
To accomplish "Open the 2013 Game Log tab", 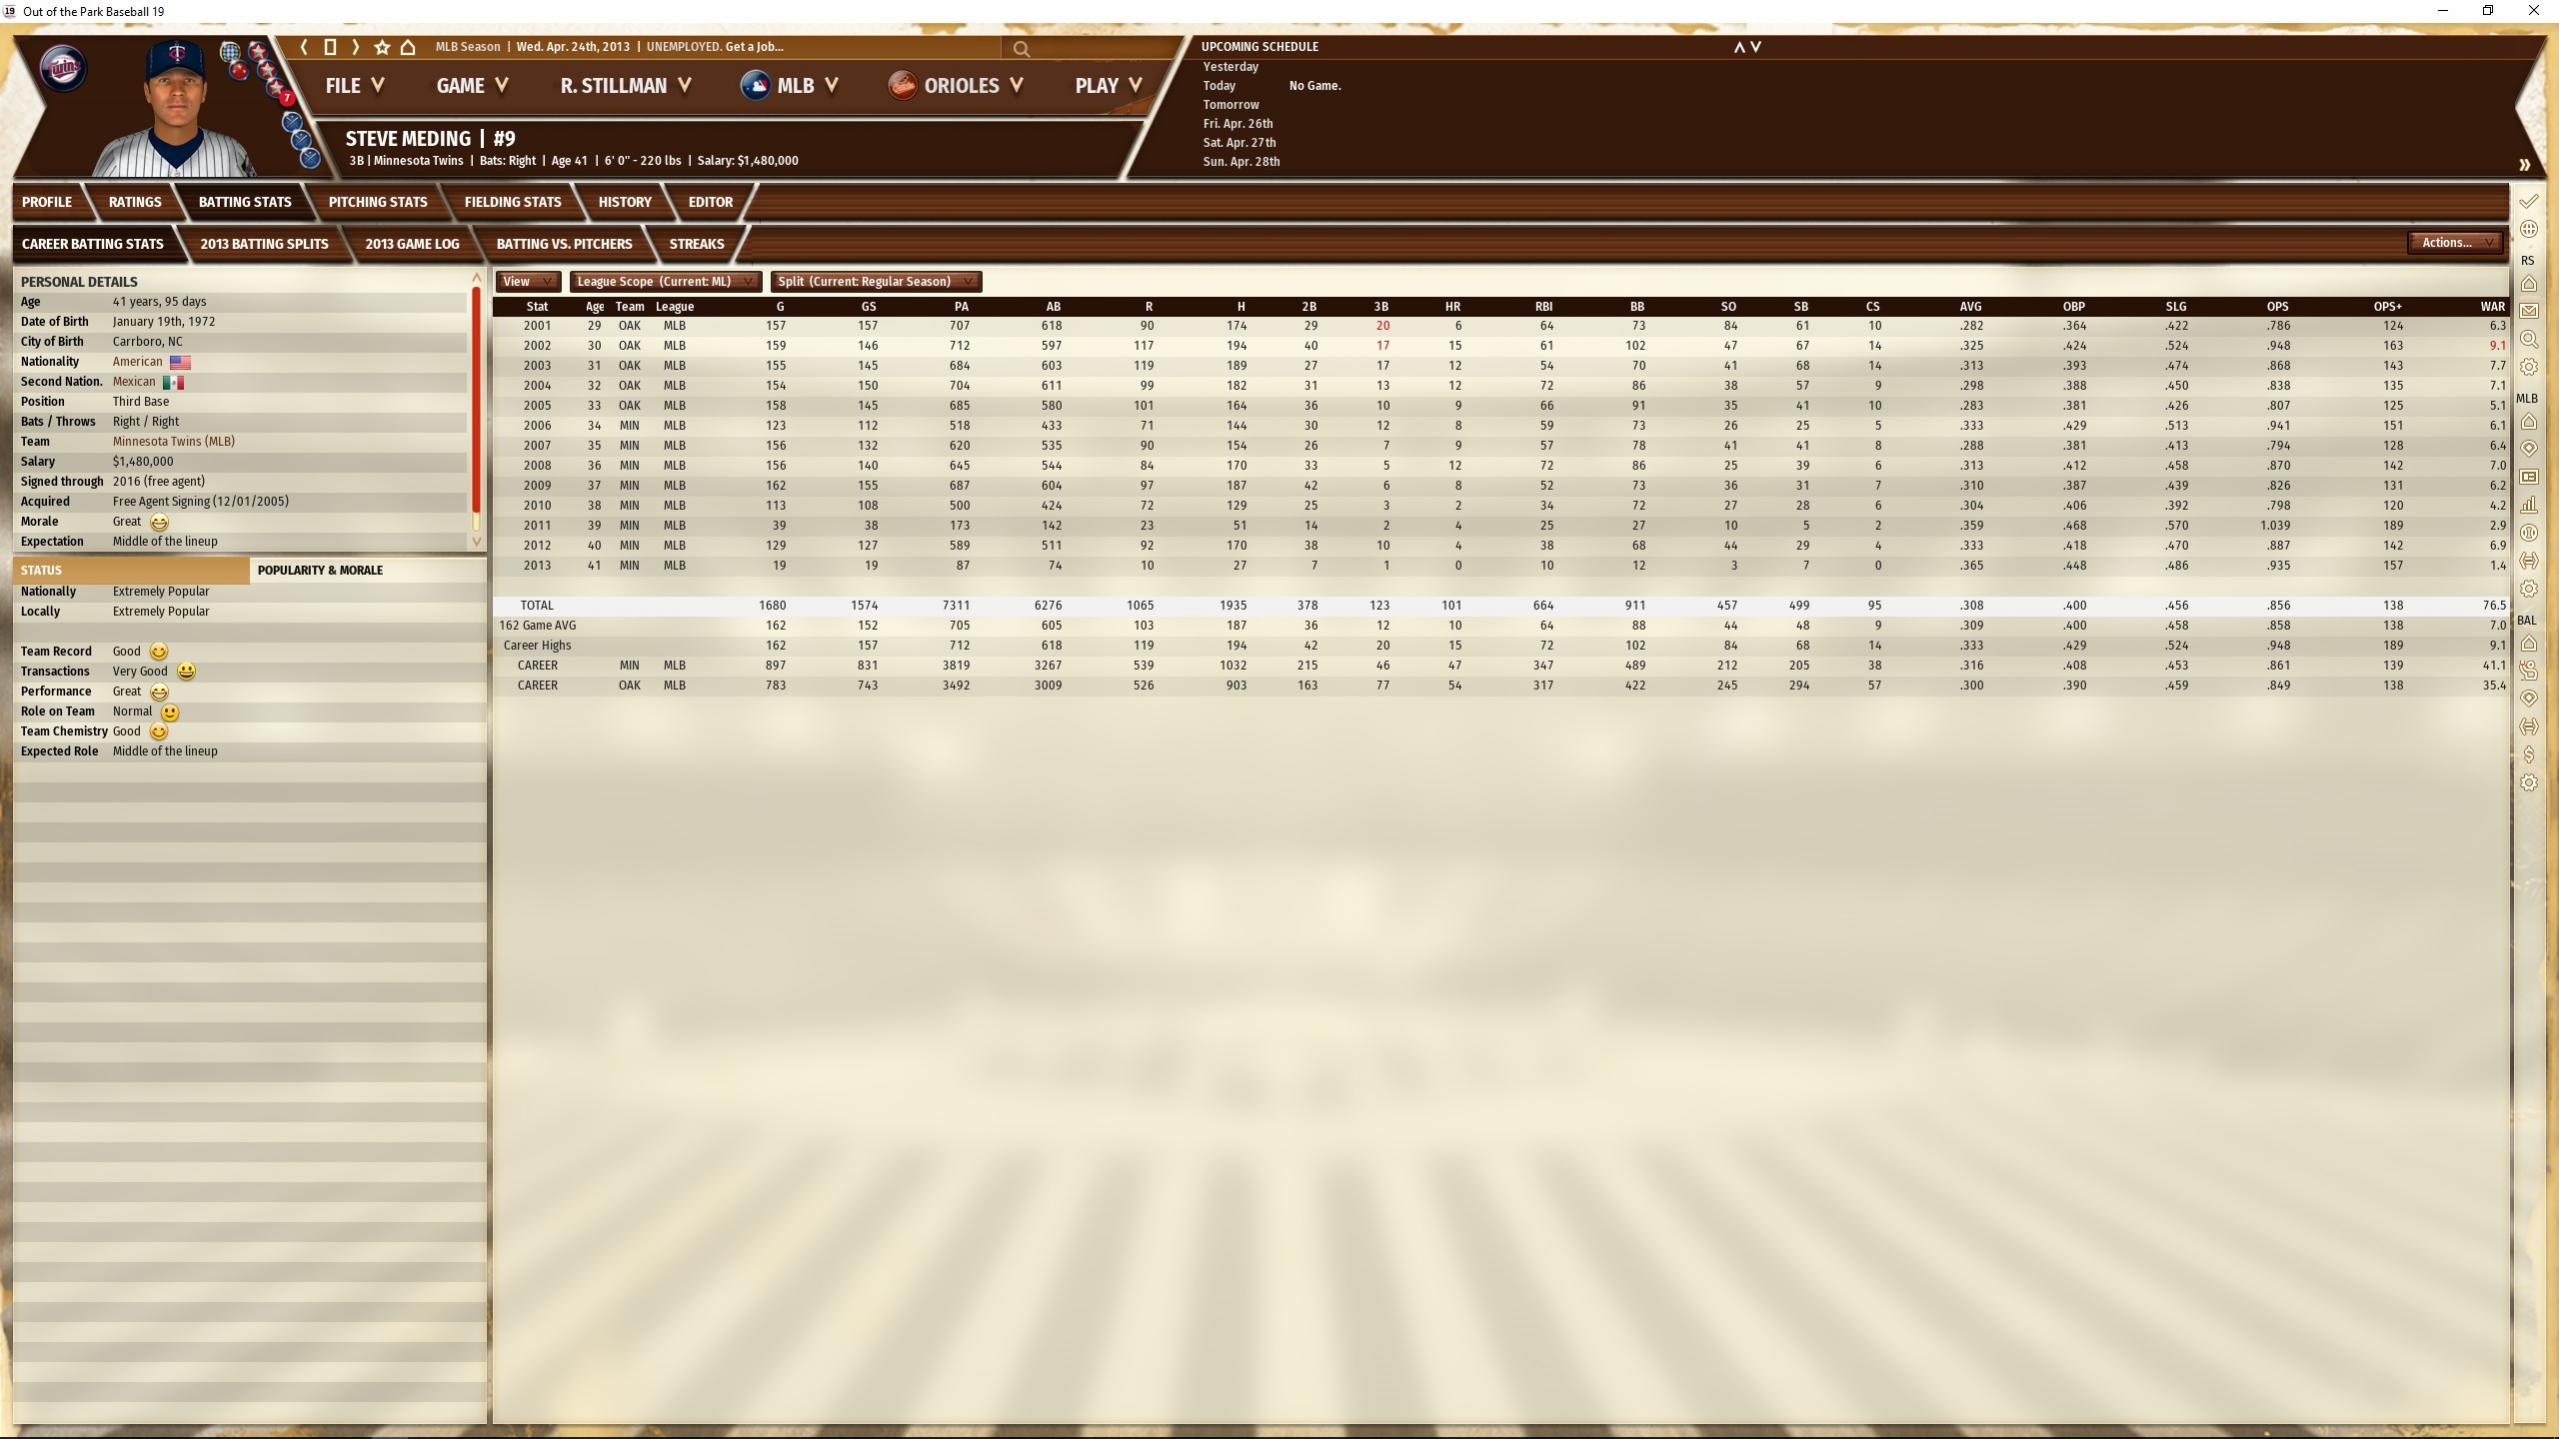I will click(412, 244).
